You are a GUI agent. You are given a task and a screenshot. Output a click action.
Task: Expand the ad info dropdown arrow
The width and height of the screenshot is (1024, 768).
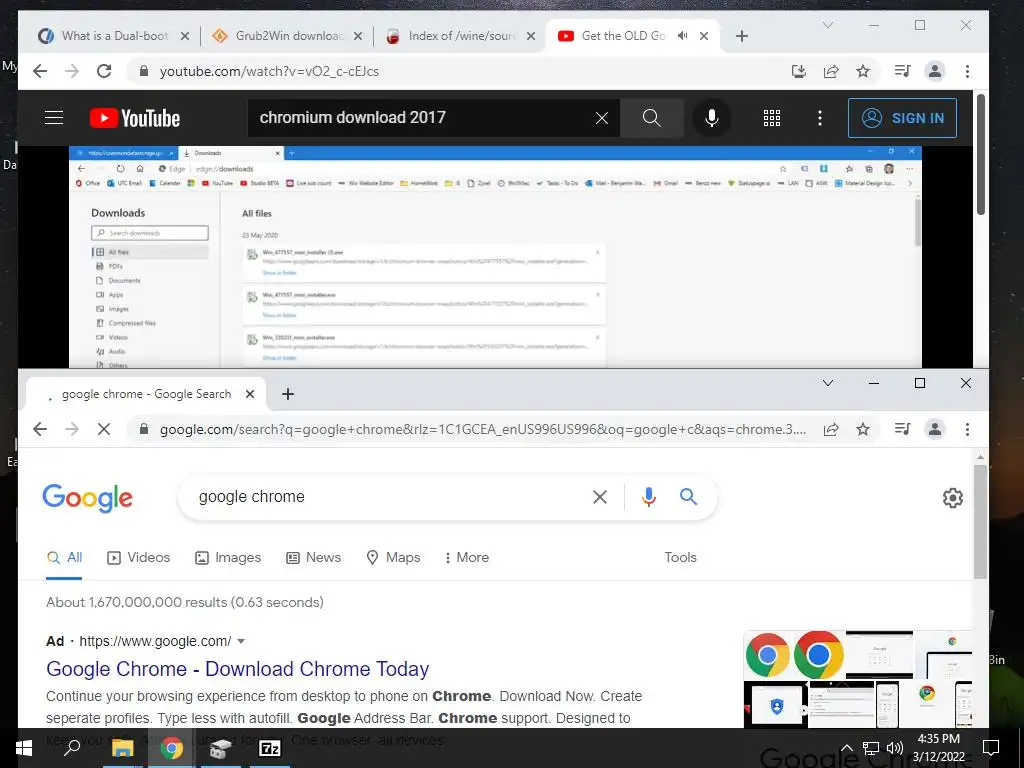tap(241, 641)
